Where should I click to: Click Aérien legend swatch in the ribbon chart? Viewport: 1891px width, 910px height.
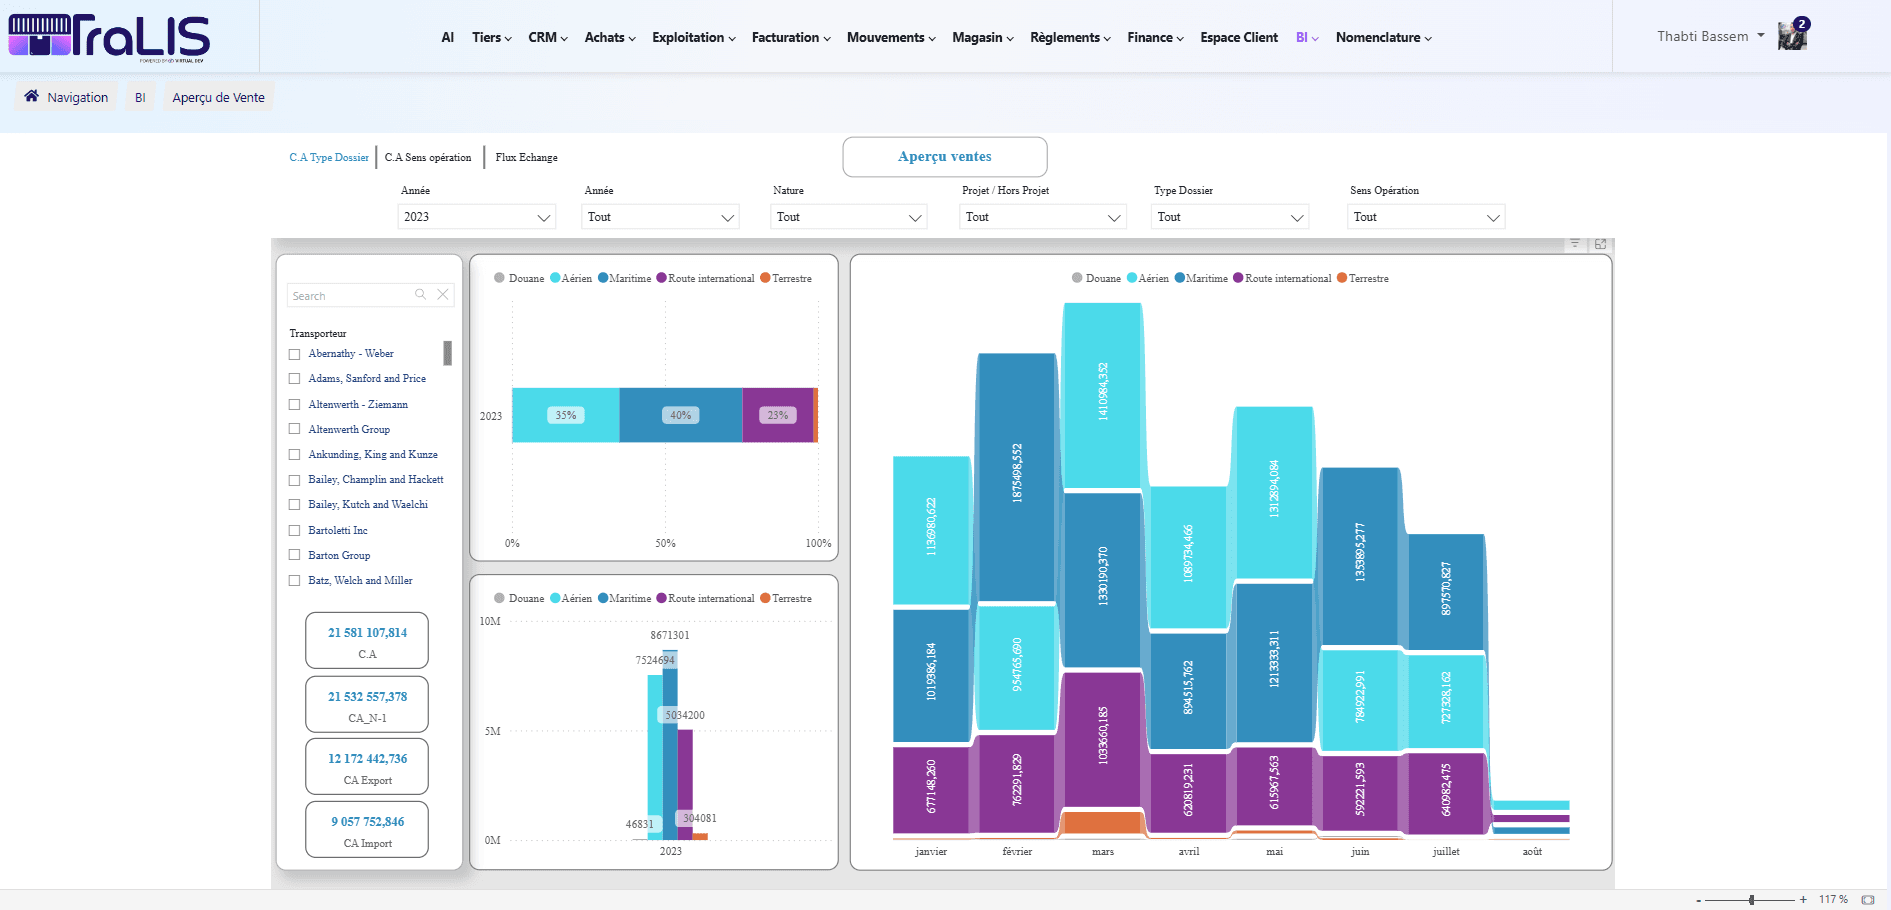point(1132,278)
